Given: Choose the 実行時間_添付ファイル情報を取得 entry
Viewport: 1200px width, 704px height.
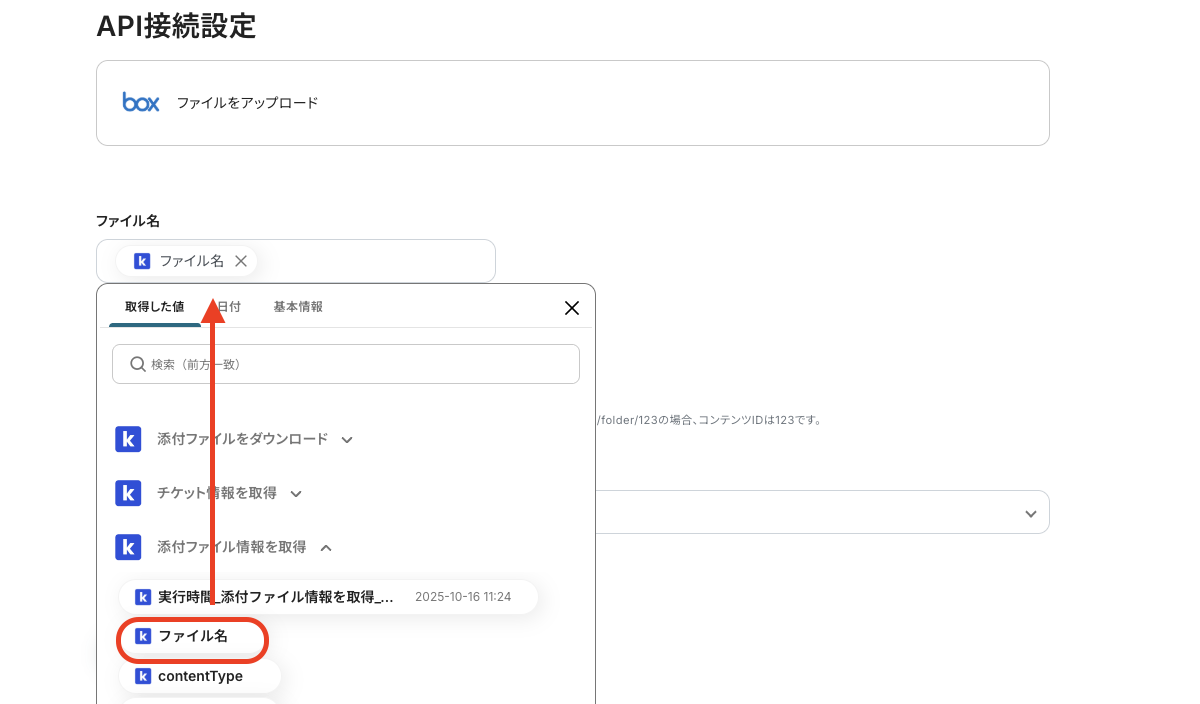Looking at the screenshot, I should pyautogui.click(x=275, y=596).
